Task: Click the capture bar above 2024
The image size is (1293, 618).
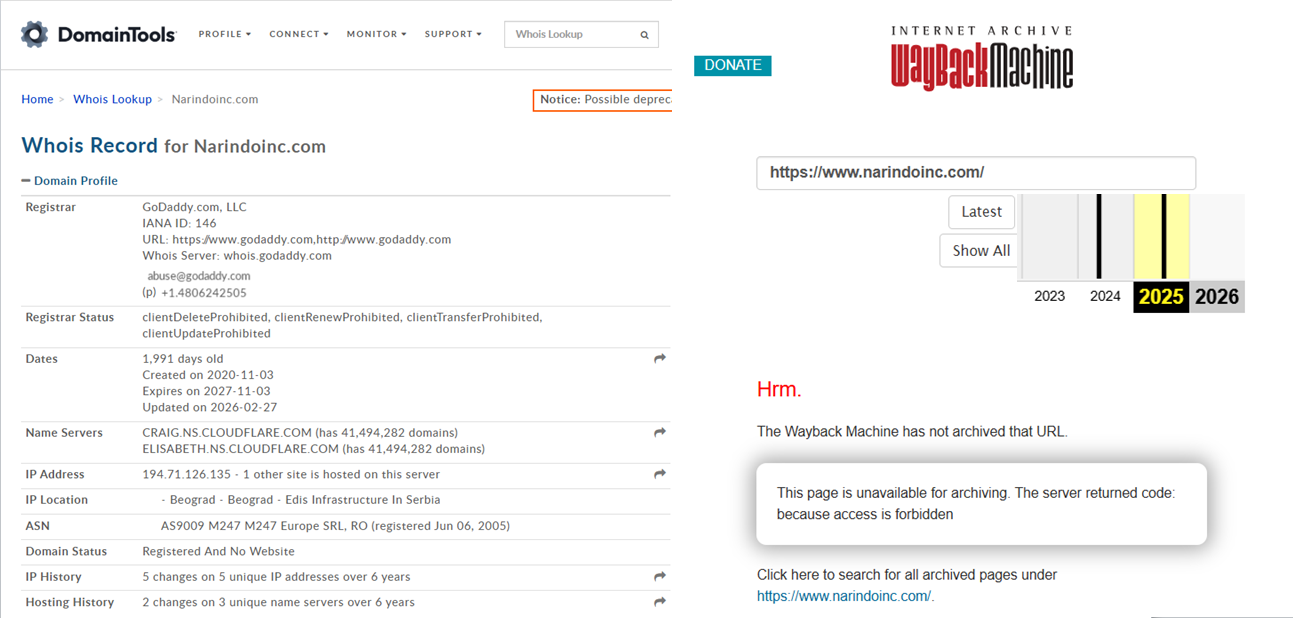Action: [x=1099, y=237]
